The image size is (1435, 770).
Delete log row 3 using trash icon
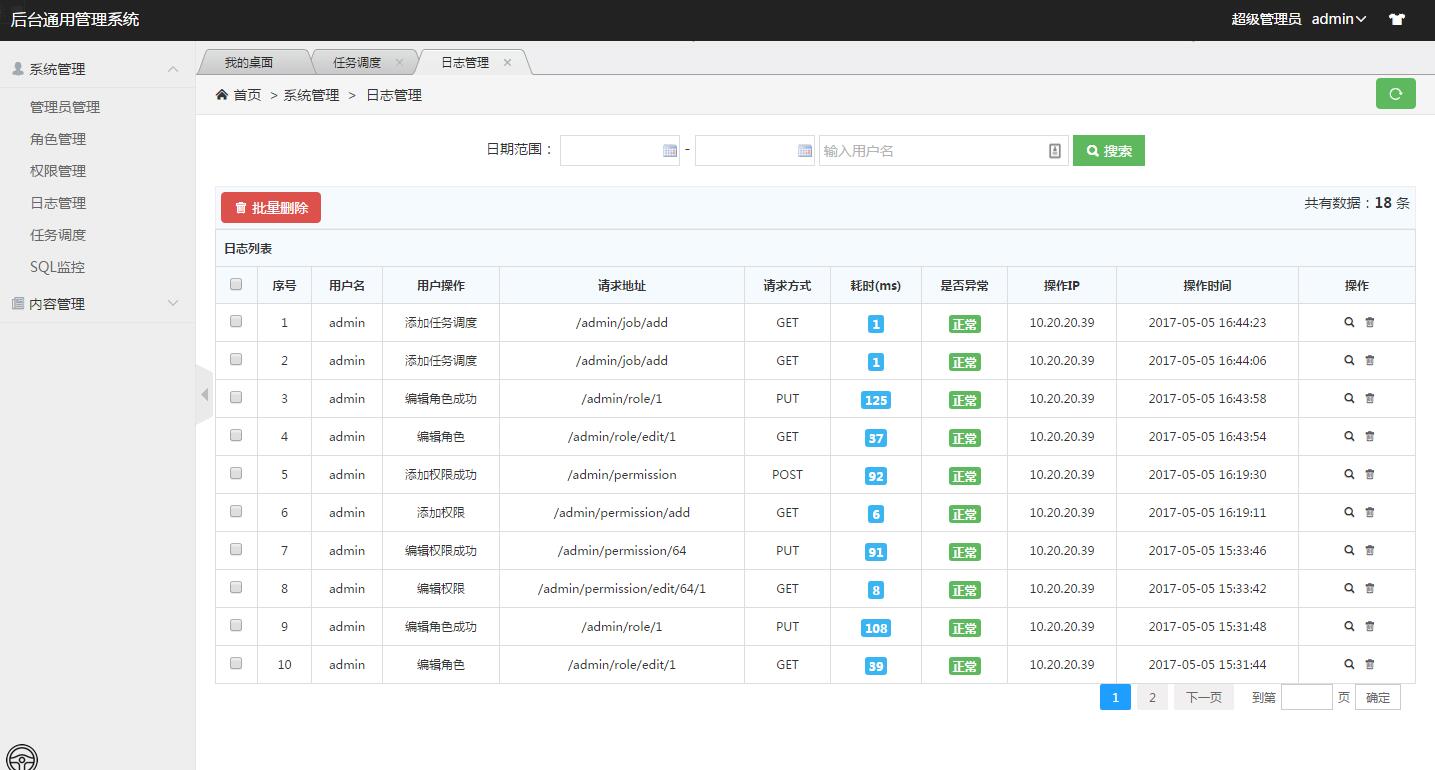pos(1370,398)
